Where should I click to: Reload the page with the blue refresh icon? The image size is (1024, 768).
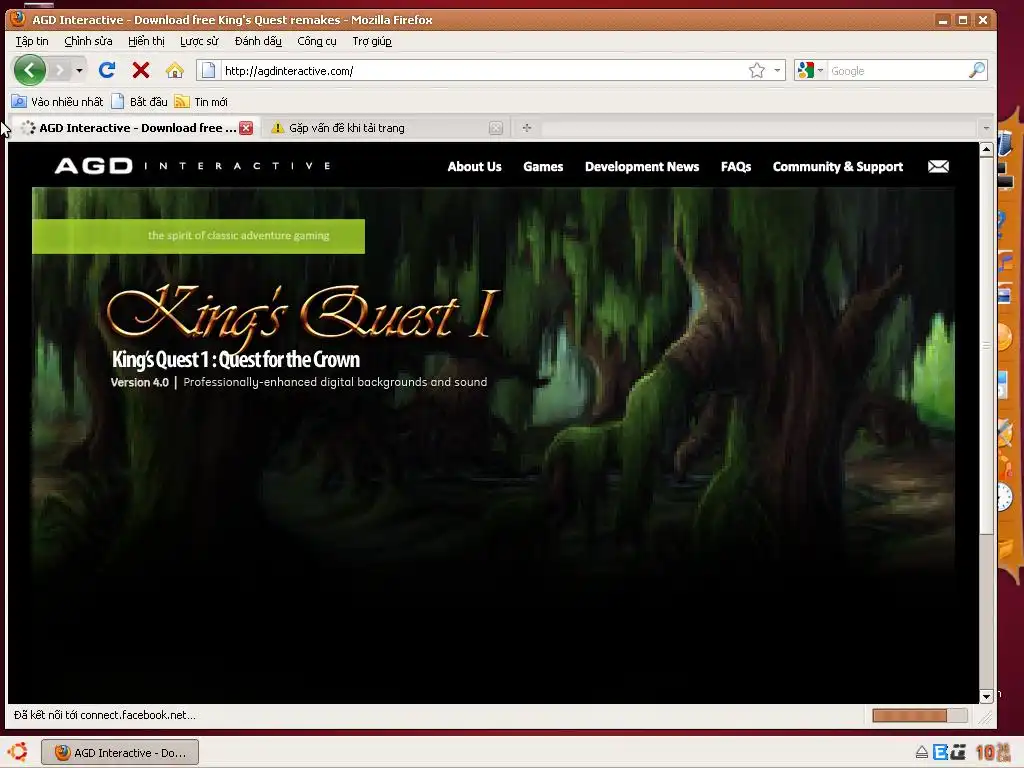tap(107, 70)
